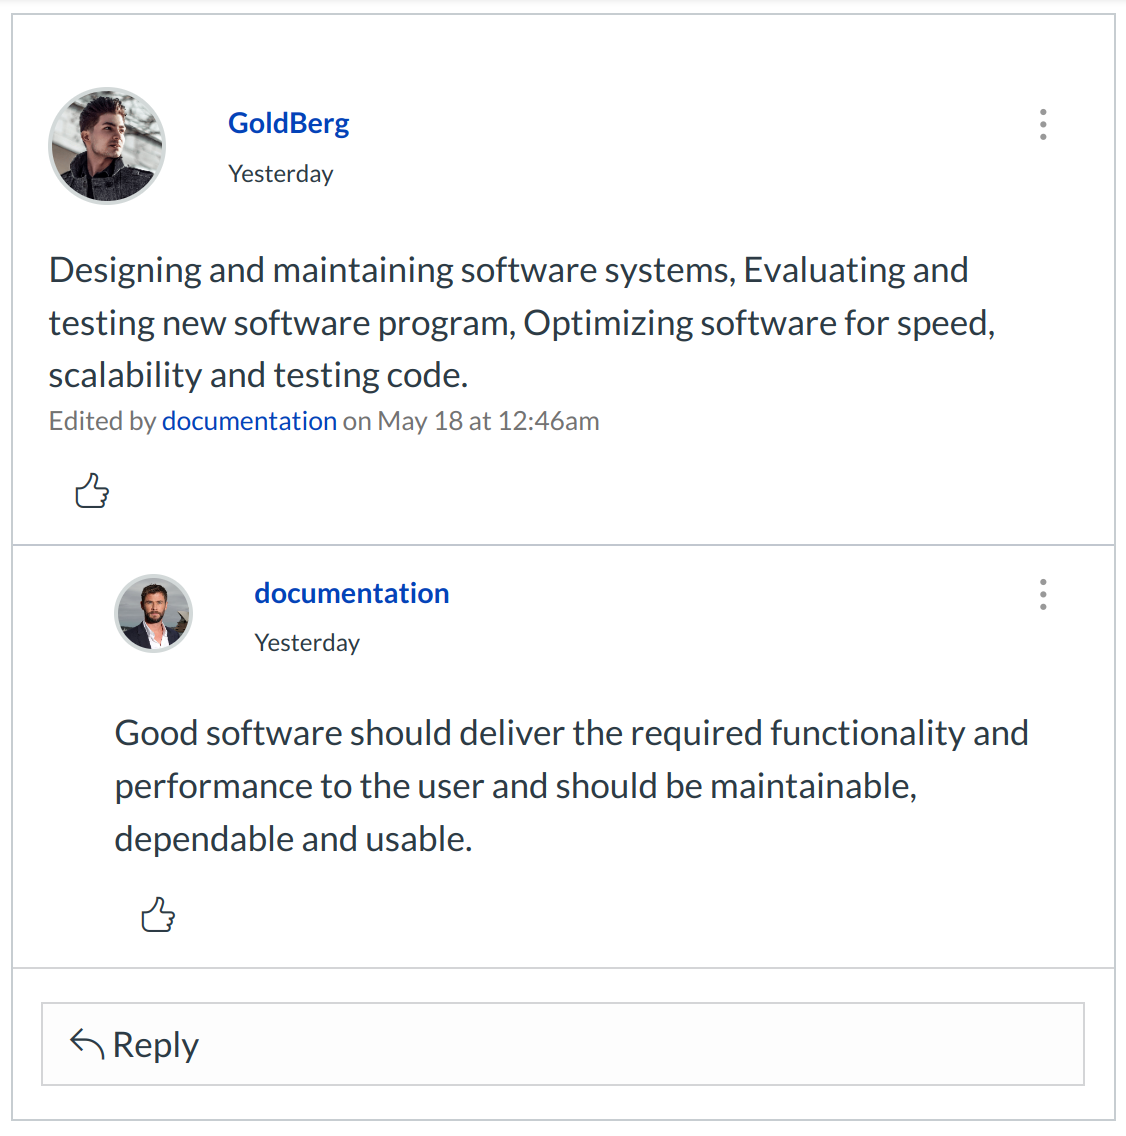Click the "Yesterday" timestamp under documentation
The width and height of the screenshot is (1126, 1136).
(306, 643)
